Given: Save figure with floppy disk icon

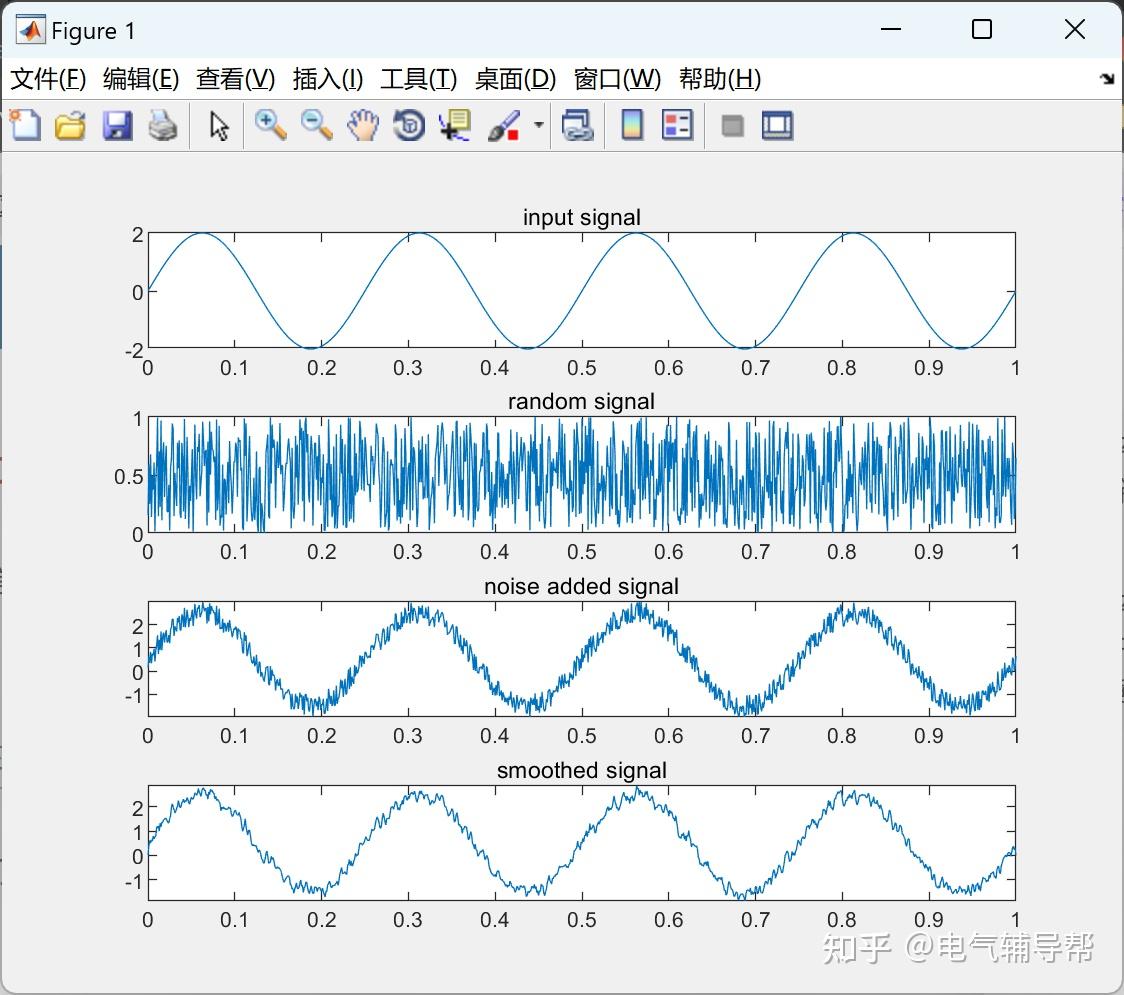Looking at the screenshot, I should tap(117, 125).
